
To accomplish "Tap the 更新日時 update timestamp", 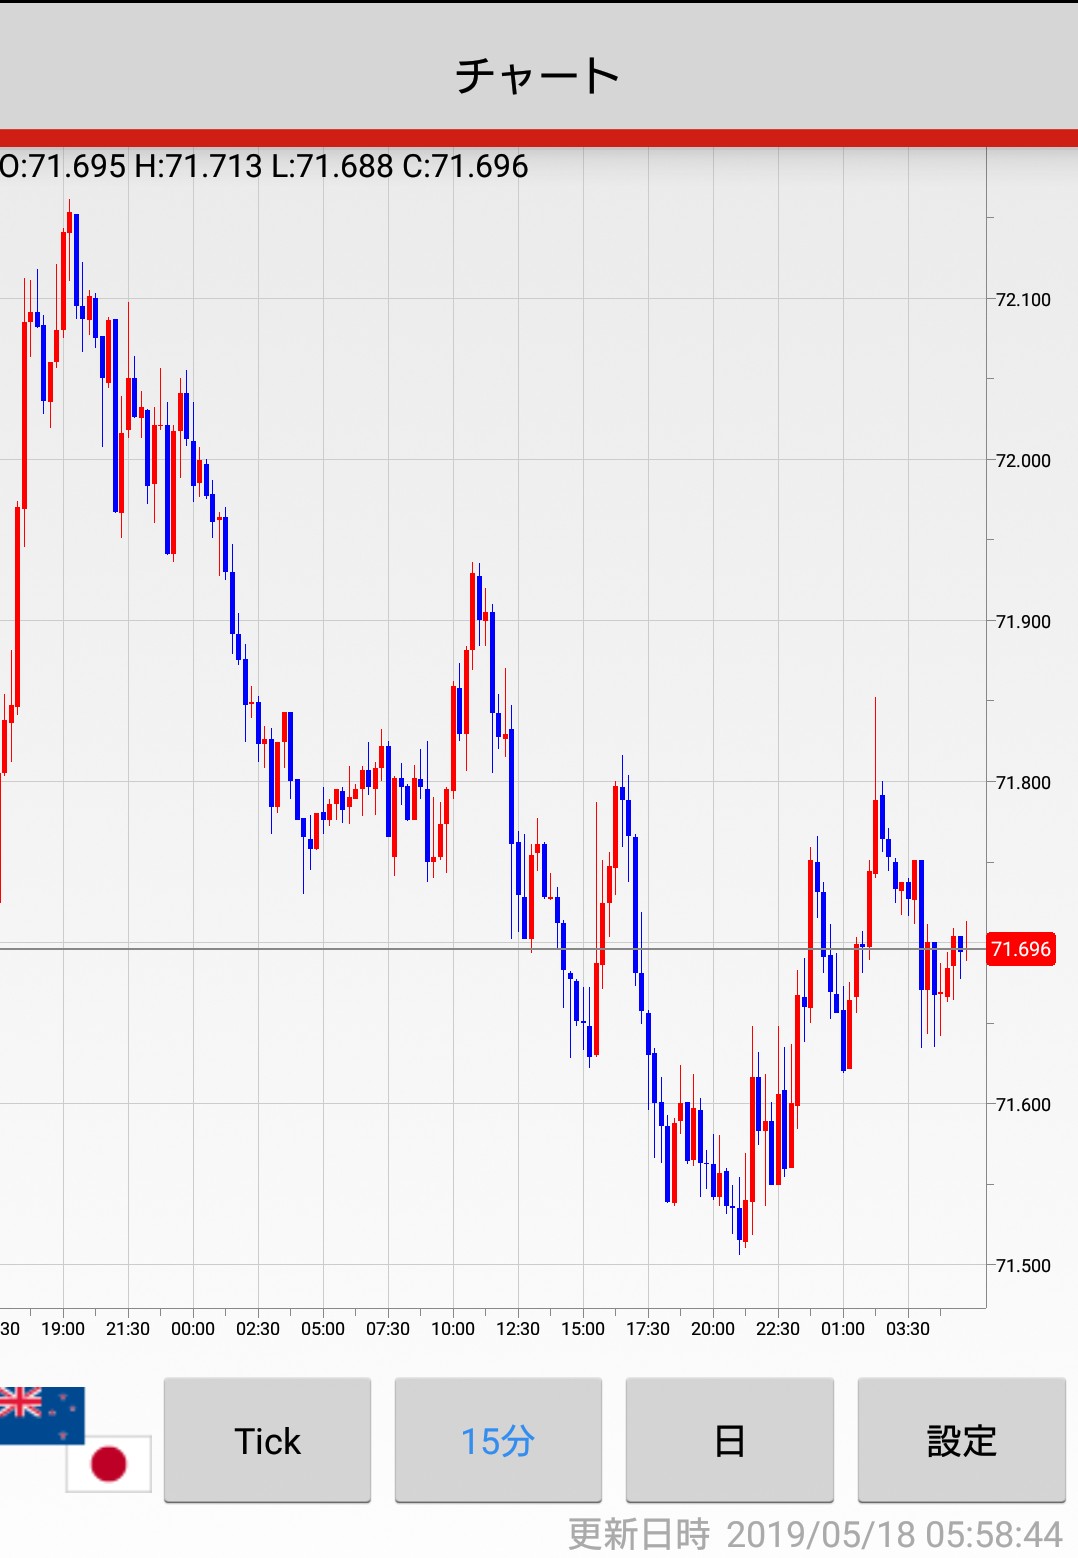I will point(815,1534).
